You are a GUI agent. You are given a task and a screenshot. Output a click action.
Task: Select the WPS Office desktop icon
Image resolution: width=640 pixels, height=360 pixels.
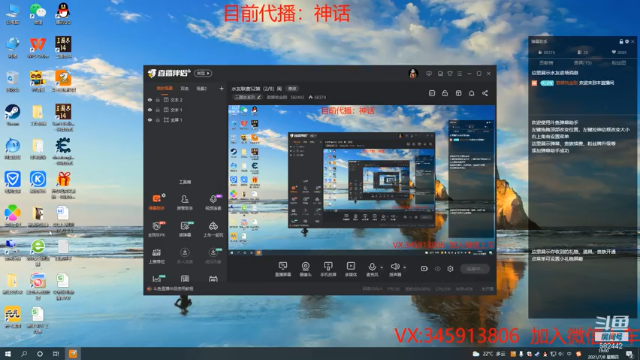coord(38,47)
